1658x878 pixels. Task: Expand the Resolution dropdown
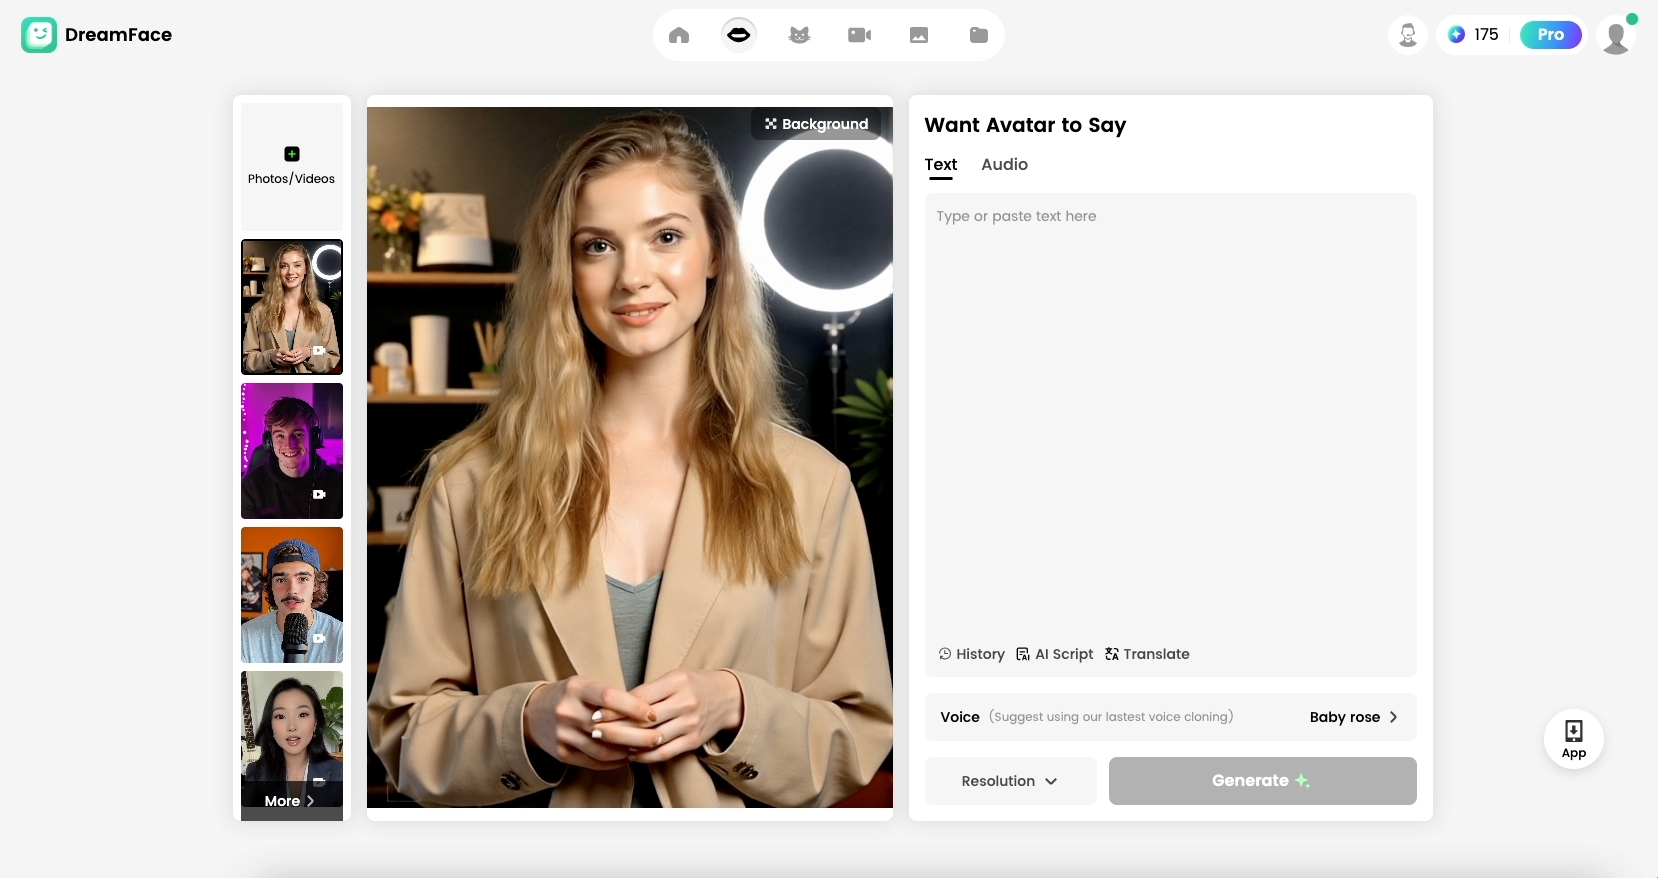click(x=1010, y=781)
